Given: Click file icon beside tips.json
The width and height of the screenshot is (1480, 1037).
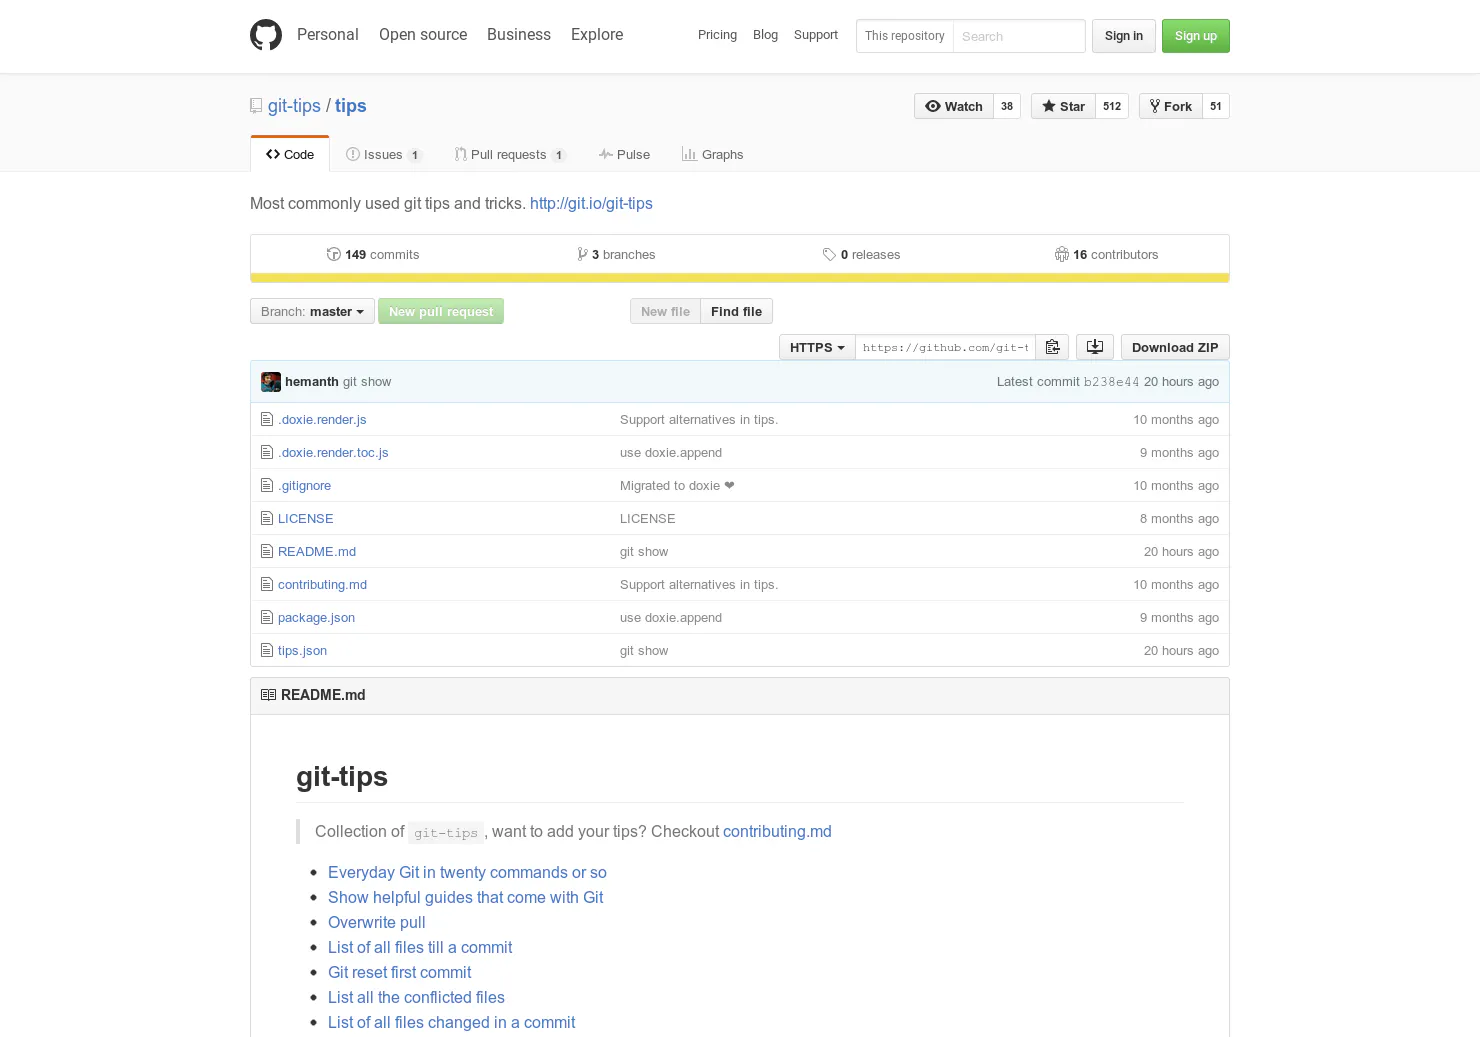Looking at the screenshot, I should tap(267, 651).
